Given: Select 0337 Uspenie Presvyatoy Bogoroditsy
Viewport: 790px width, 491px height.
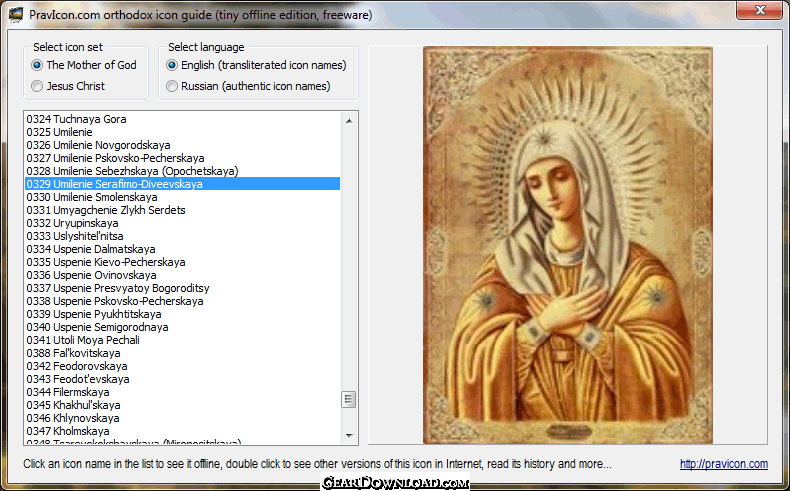Looking at the screenshot, I should (x=183, y=288).
